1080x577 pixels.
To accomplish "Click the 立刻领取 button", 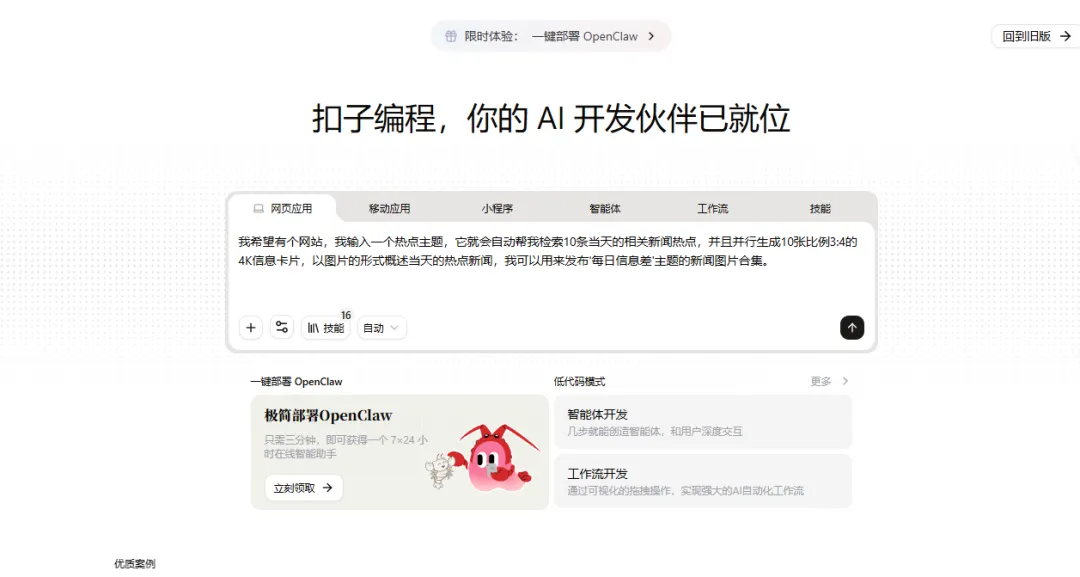I will (x=303, y=487).
